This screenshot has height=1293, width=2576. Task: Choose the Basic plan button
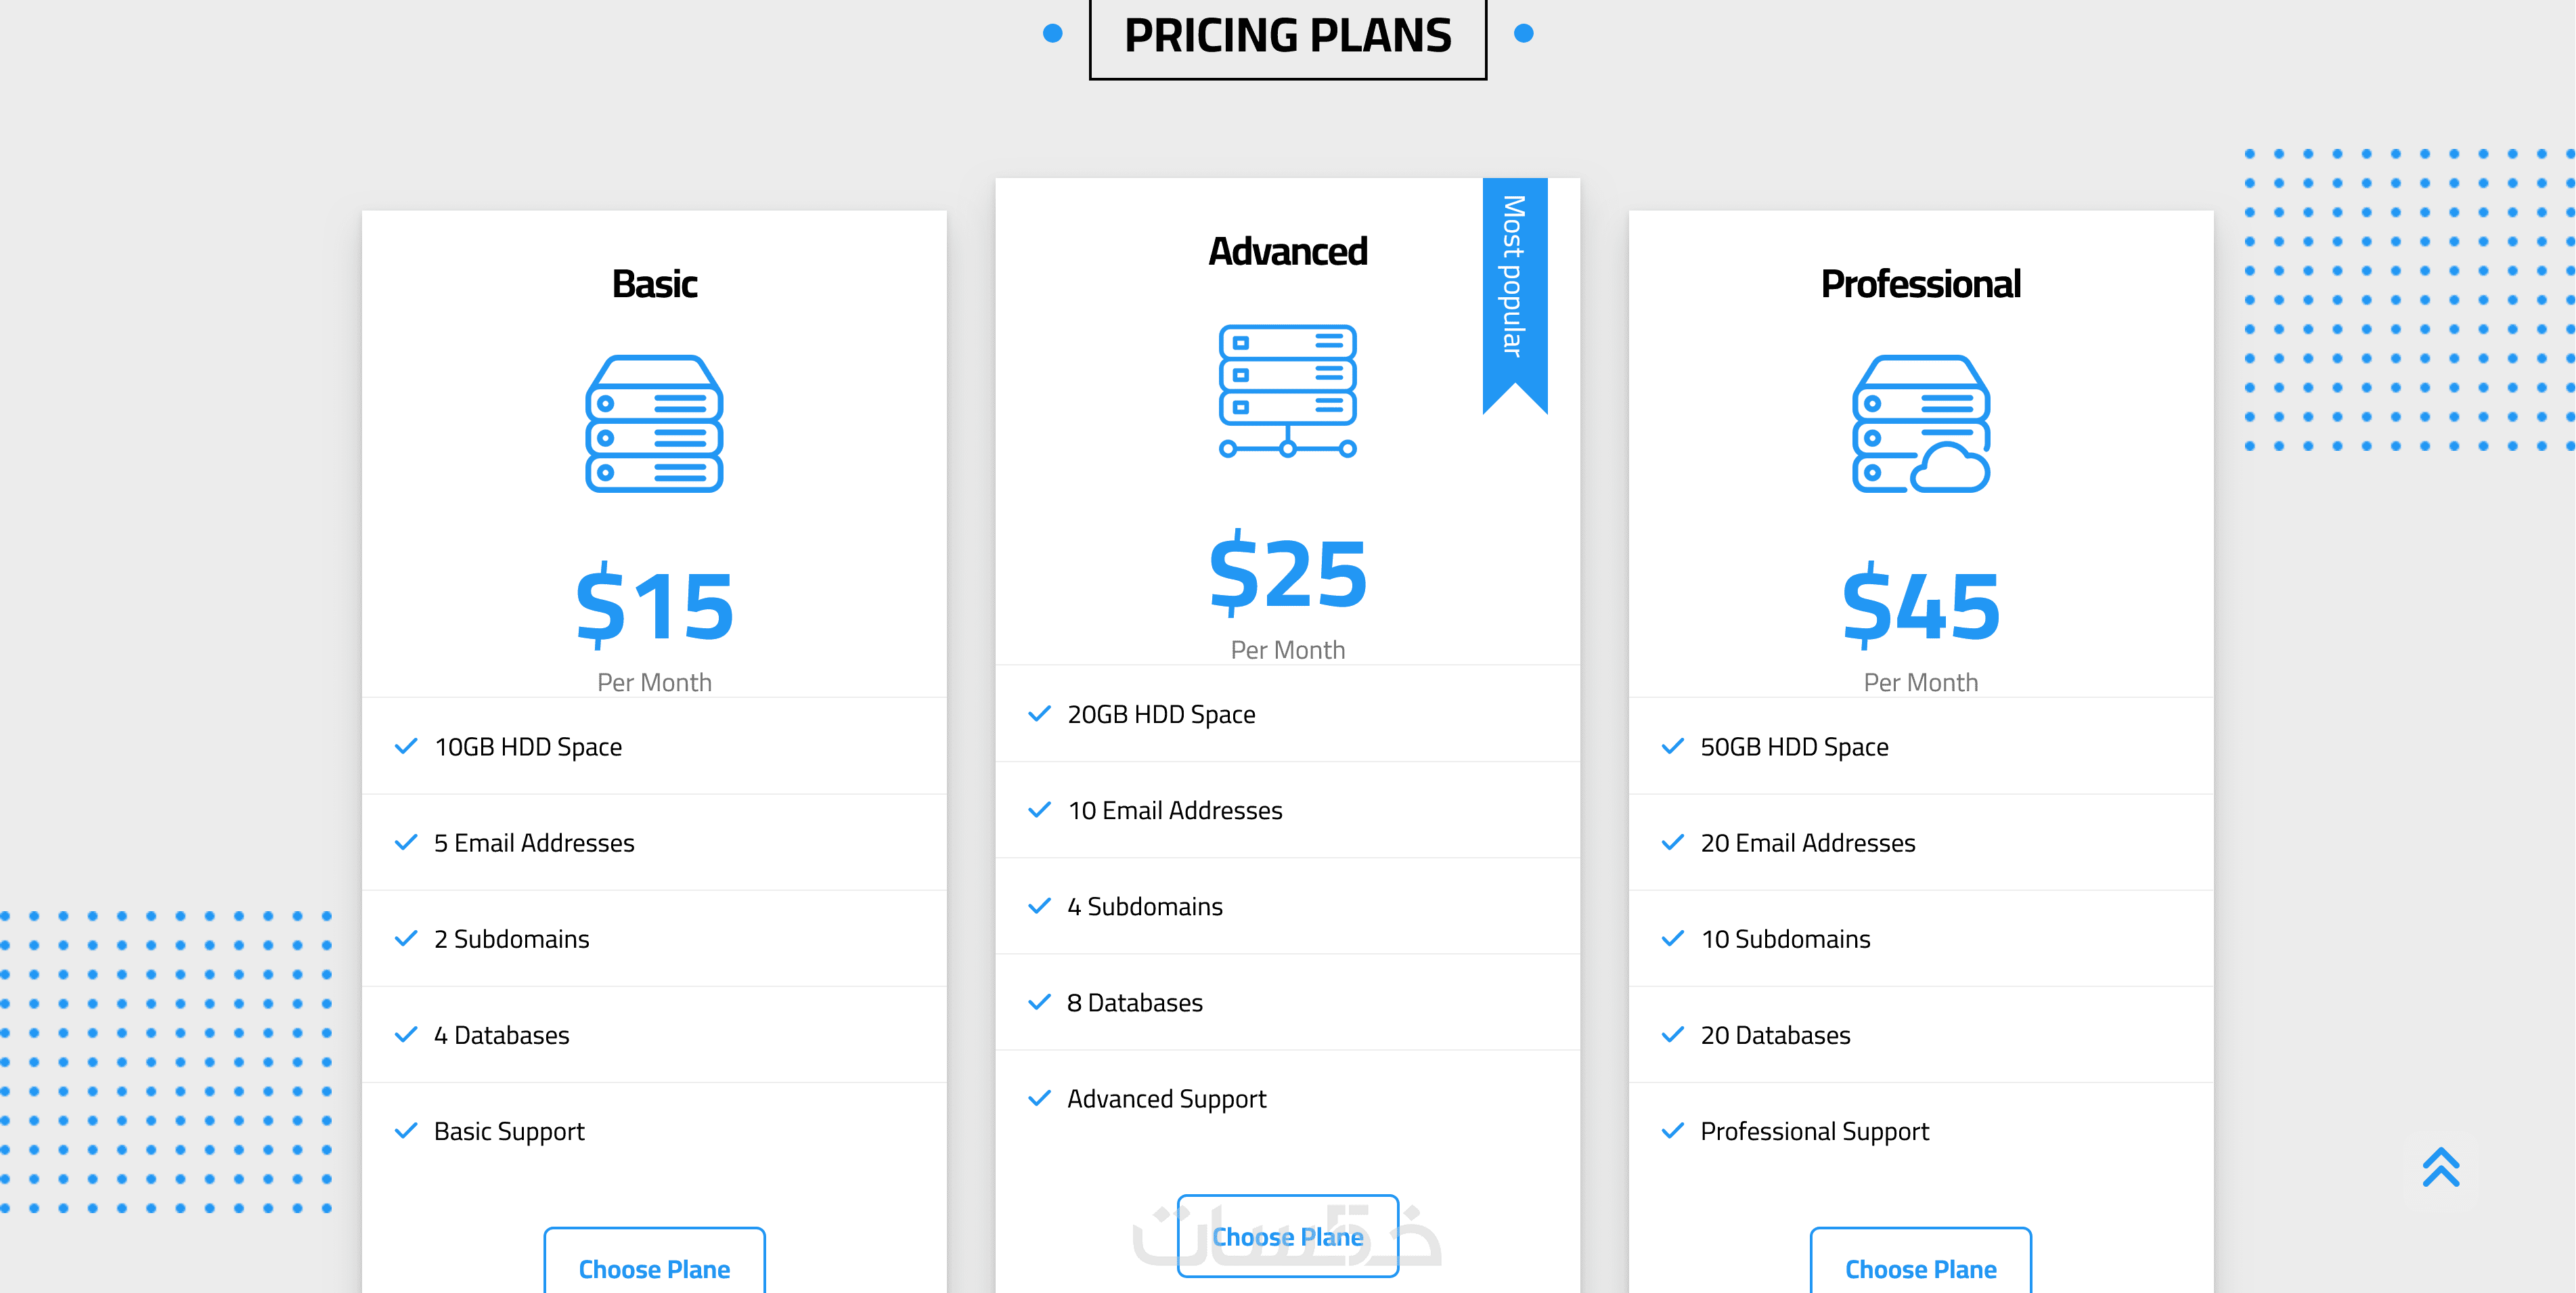coord(654,1266)
